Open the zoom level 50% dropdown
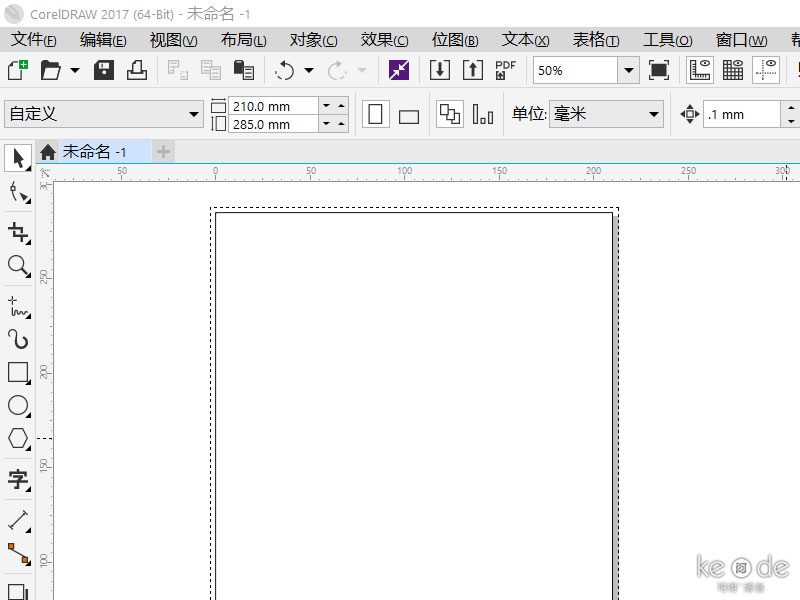Viewport: 800px width, 600px height. tap(628, 70)
